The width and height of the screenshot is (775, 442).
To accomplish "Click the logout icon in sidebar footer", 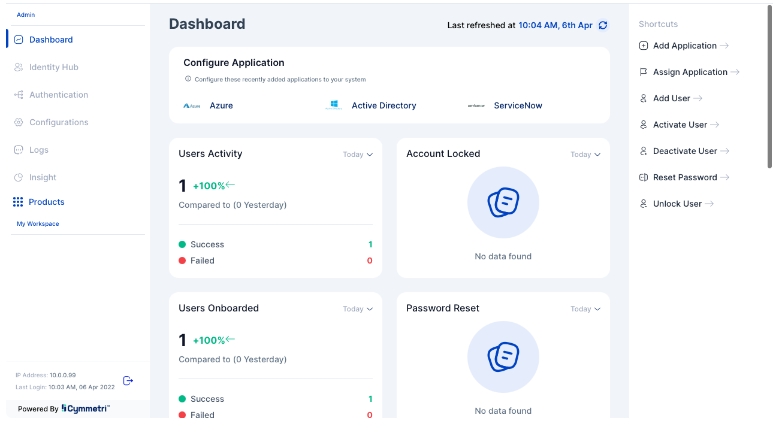I will coord(128,380).
